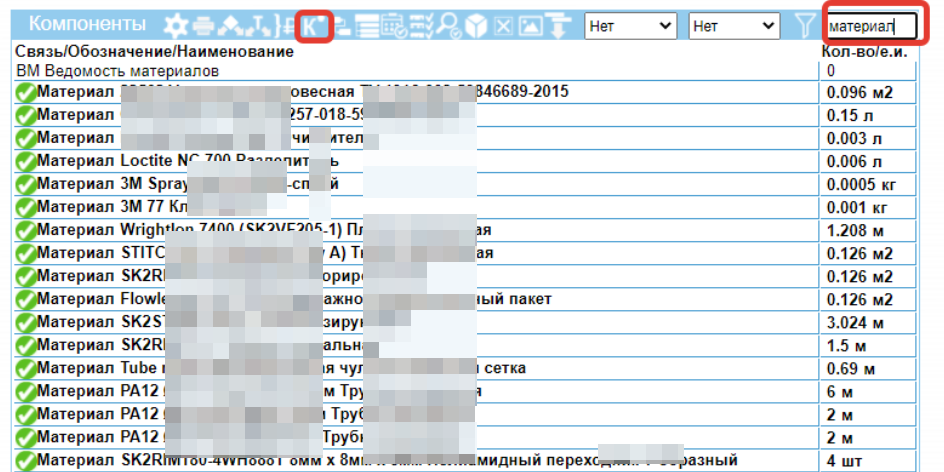Open the second Нет dropdown

pos(735,25)
